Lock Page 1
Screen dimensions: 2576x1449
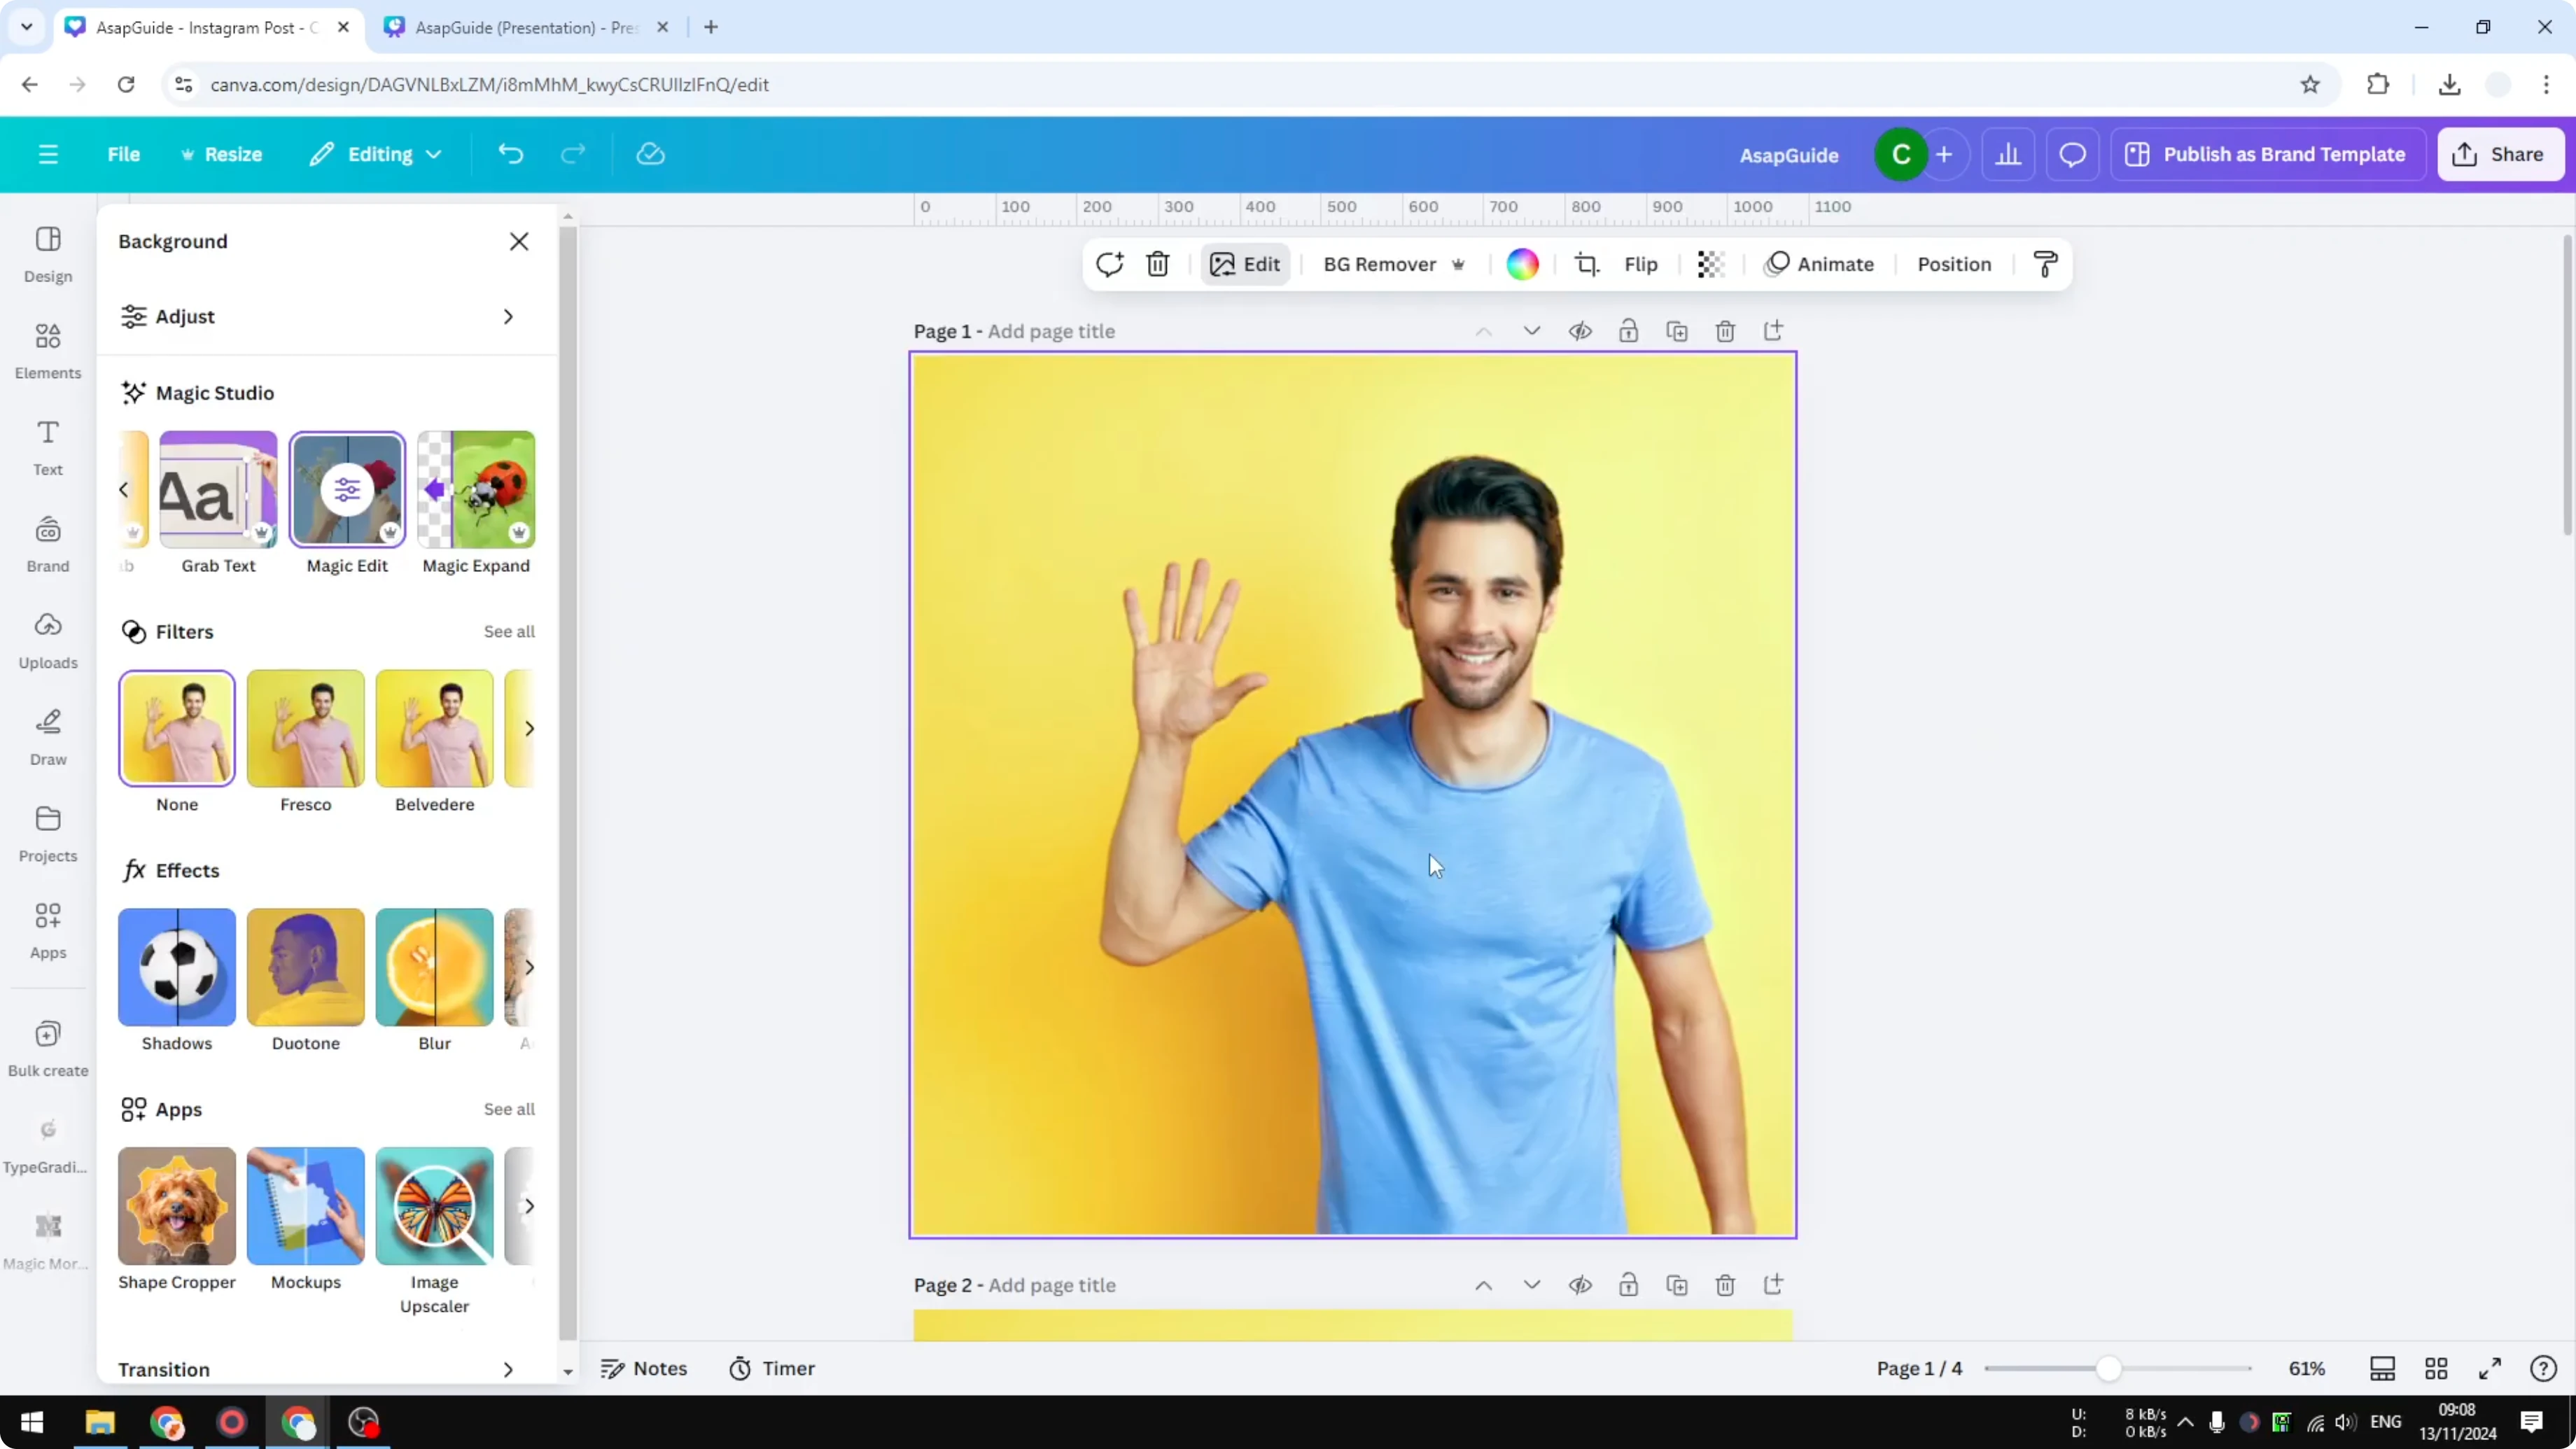tap(1629, 331)
